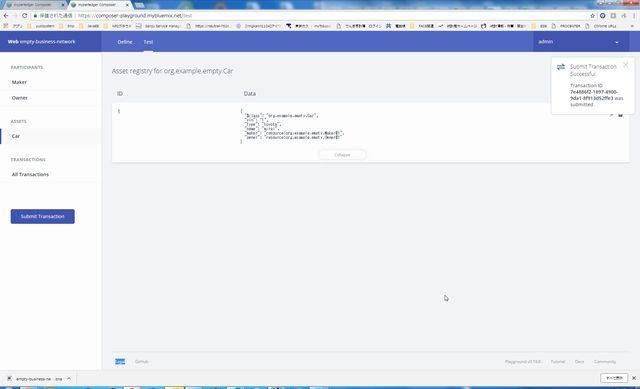Dismiss the Submit Transaction Successful notification
This screenshot has height=389, width=640.
[625, 65]
